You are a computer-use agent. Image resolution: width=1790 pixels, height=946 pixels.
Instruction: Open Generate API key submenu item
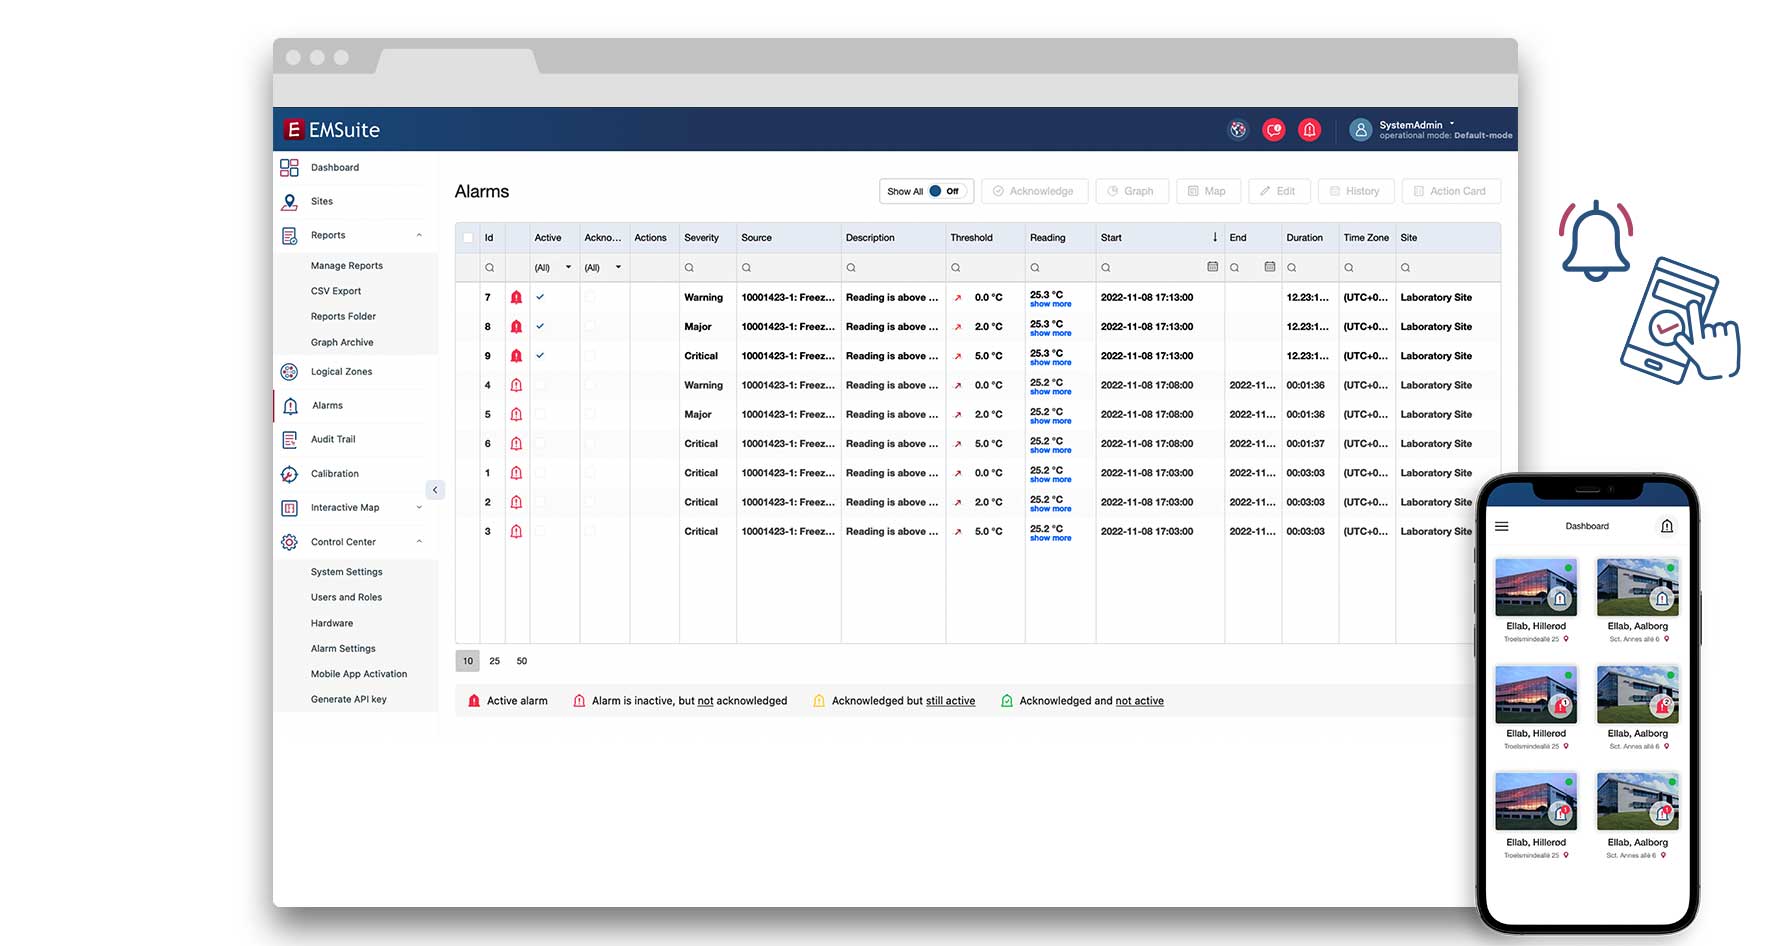pyautogui.click(x=348, y=700)
